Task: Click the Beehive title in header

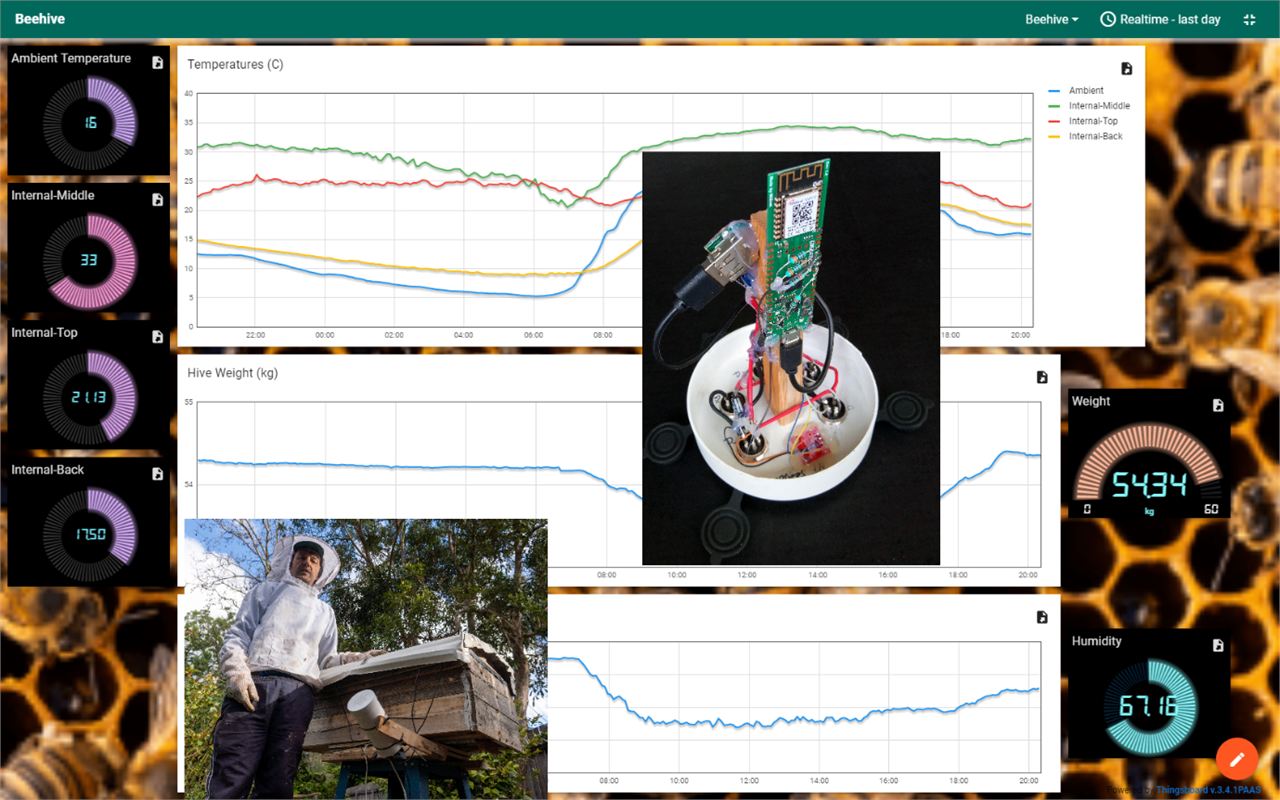Action: tap(39, 19)
